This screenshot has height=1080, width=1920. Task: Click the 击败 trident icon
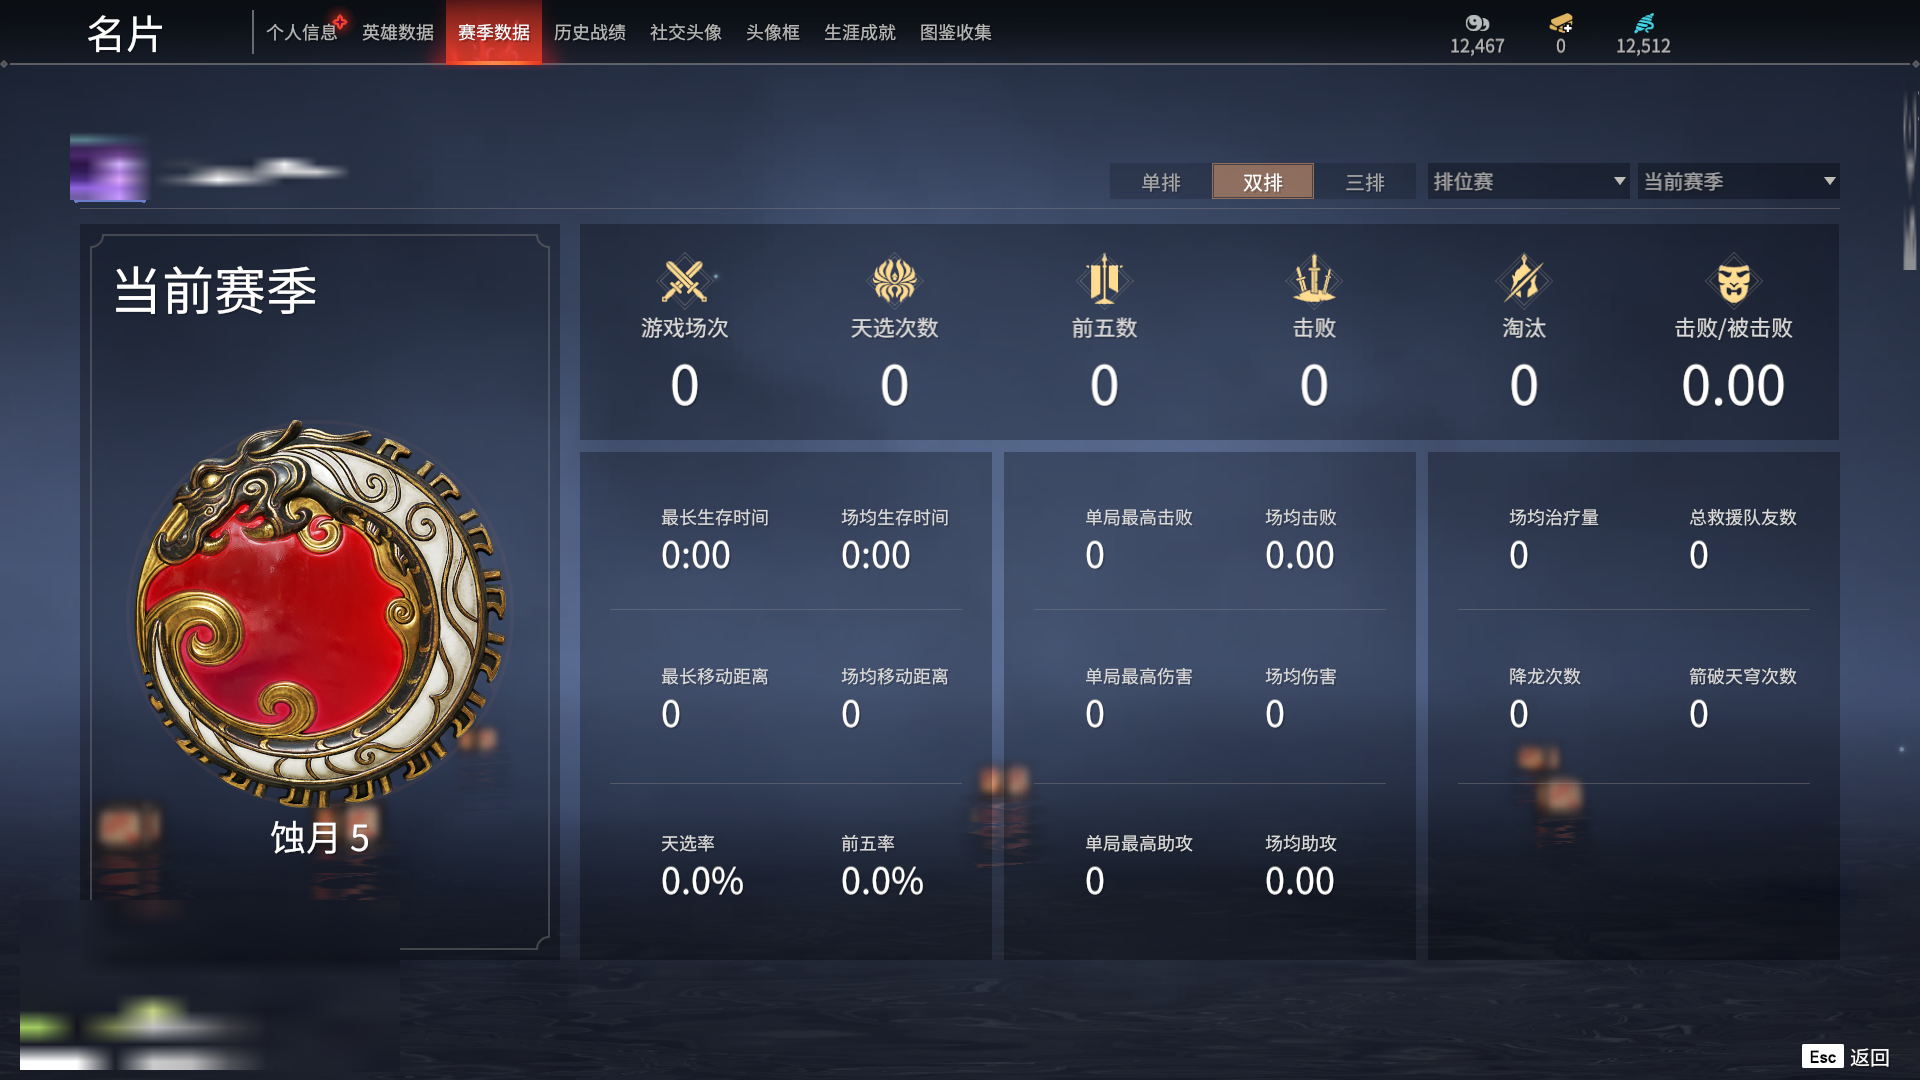pos(1314,279)
